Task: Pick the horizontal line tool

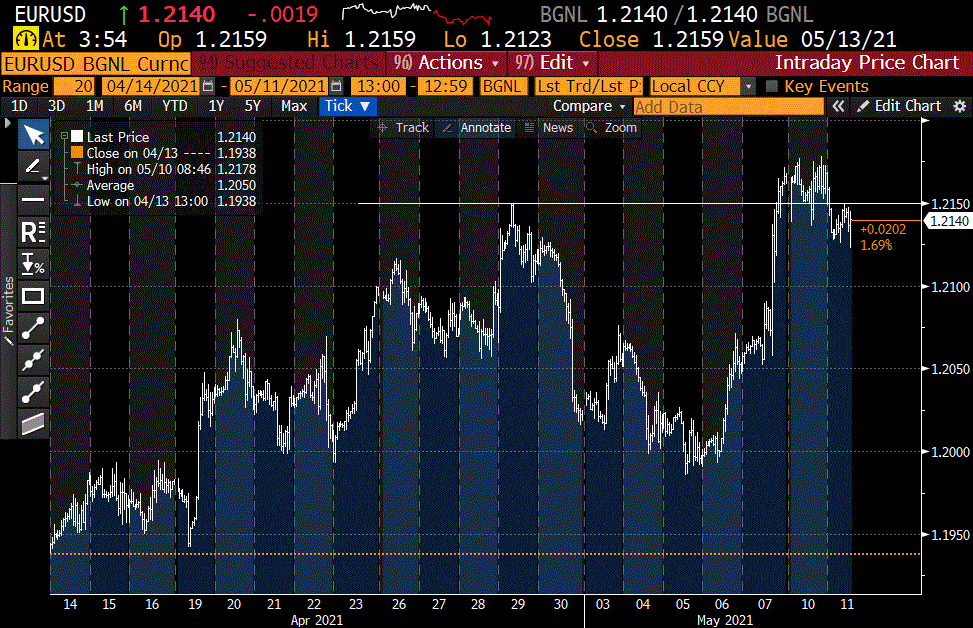Action: pos(34,199)
